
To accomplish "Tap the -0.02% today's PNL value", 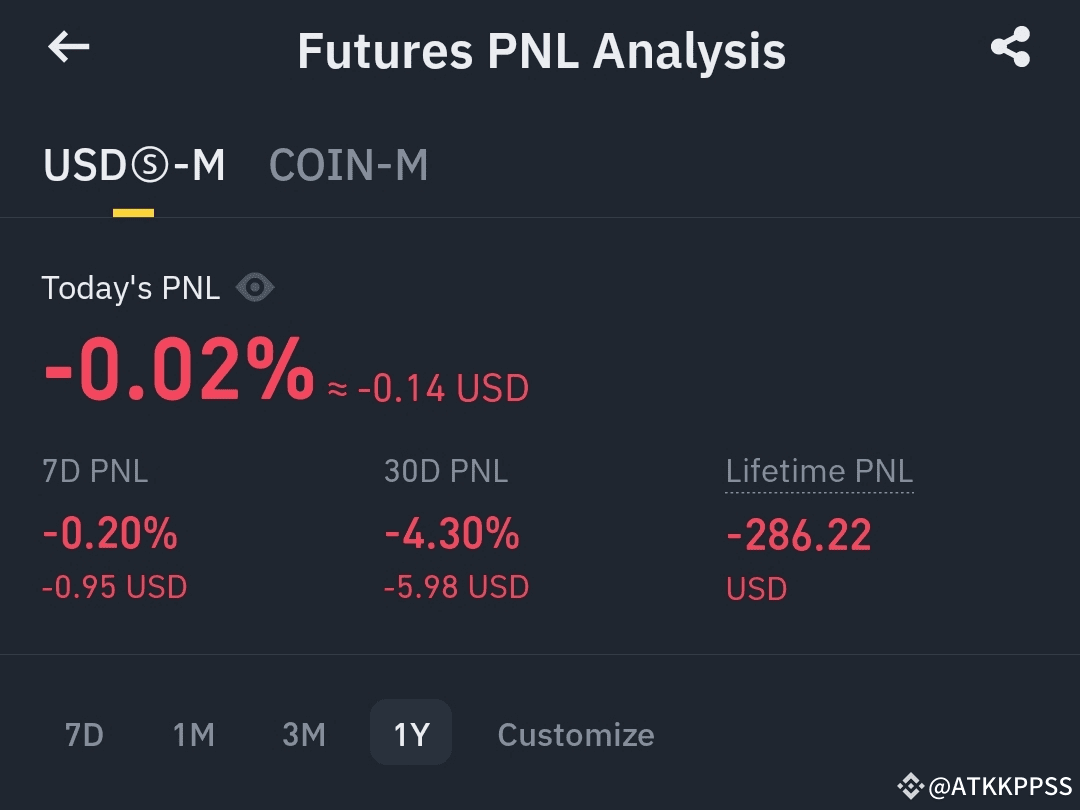I will tap(179, 369).
